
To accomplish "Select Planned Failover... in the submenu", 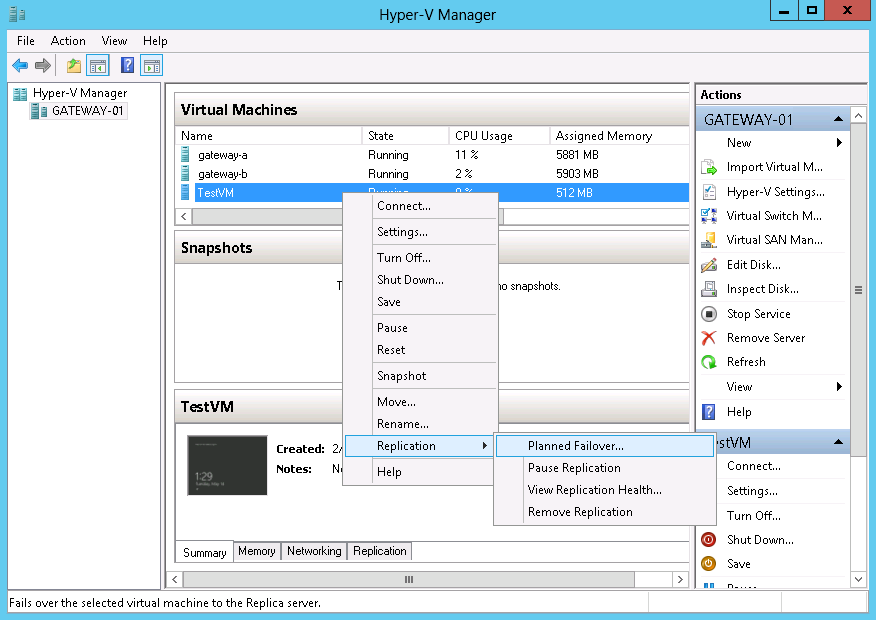I will click(604, 446).
